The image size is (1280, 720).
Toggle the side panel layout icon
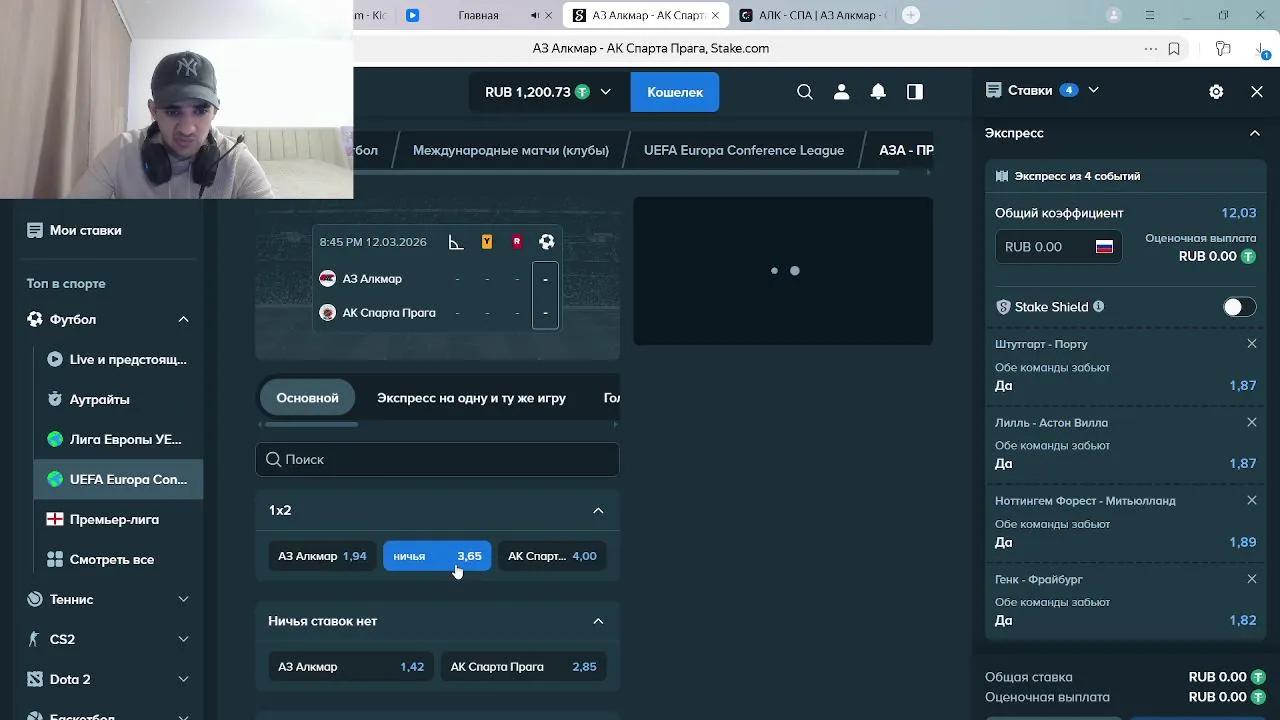tap(915, 92)
